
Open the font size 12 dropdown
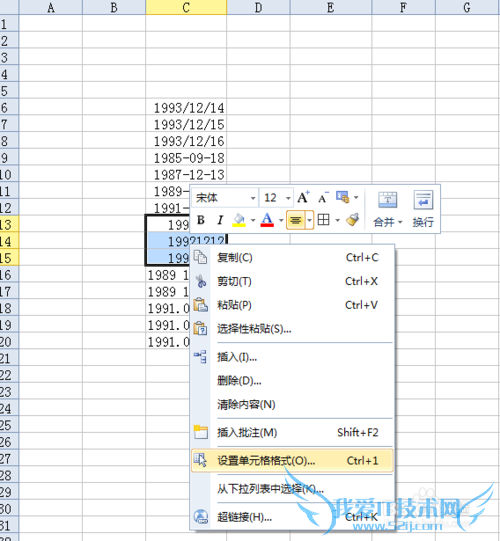click(288, 198)
